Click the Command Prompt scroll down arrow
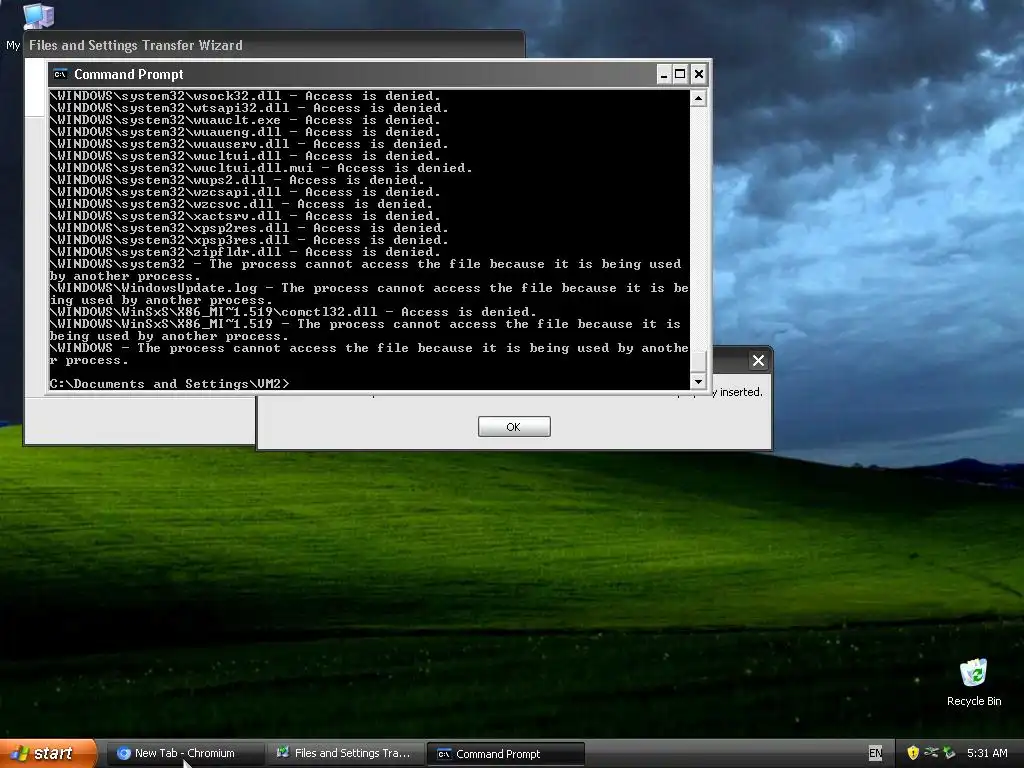Screen dimensions: 1024x768 tap(698, 381)
